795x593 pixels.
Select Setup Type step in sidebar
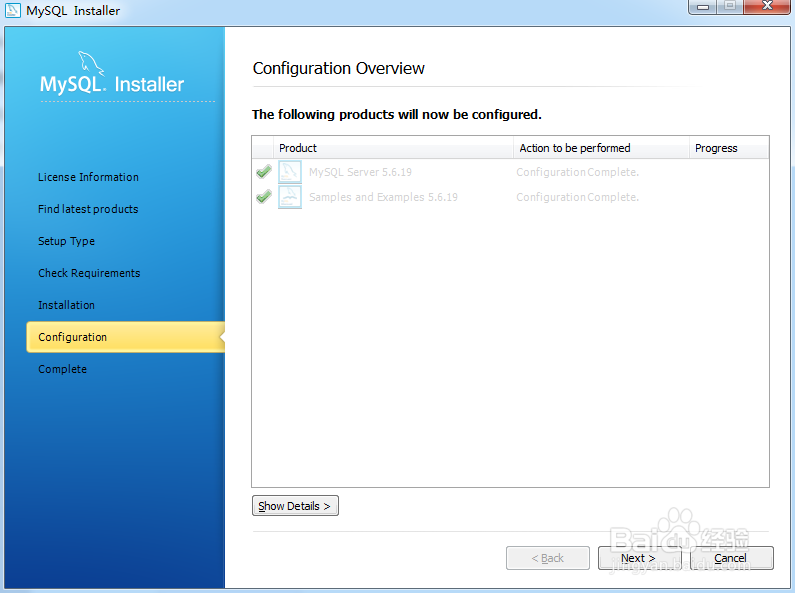click(x=66, y=241)
